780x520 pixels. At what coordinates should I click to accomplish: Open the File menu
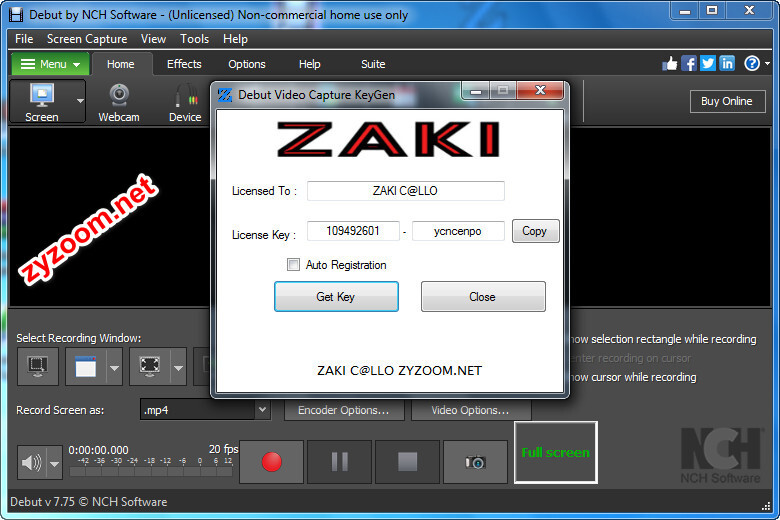(x=24, y=39)
